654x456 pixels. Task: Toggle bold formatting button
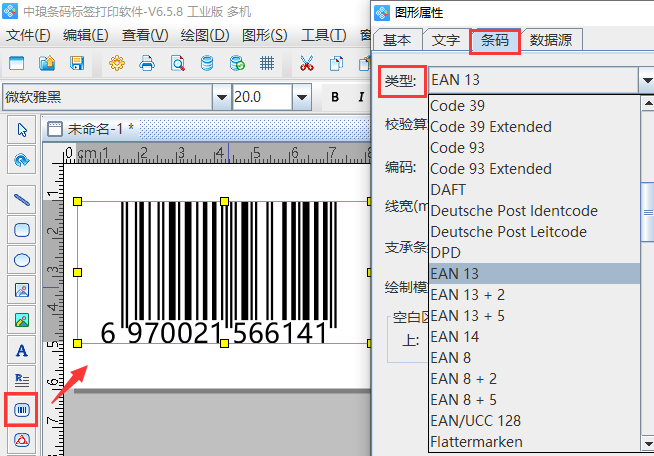click(x=335, y=97)
